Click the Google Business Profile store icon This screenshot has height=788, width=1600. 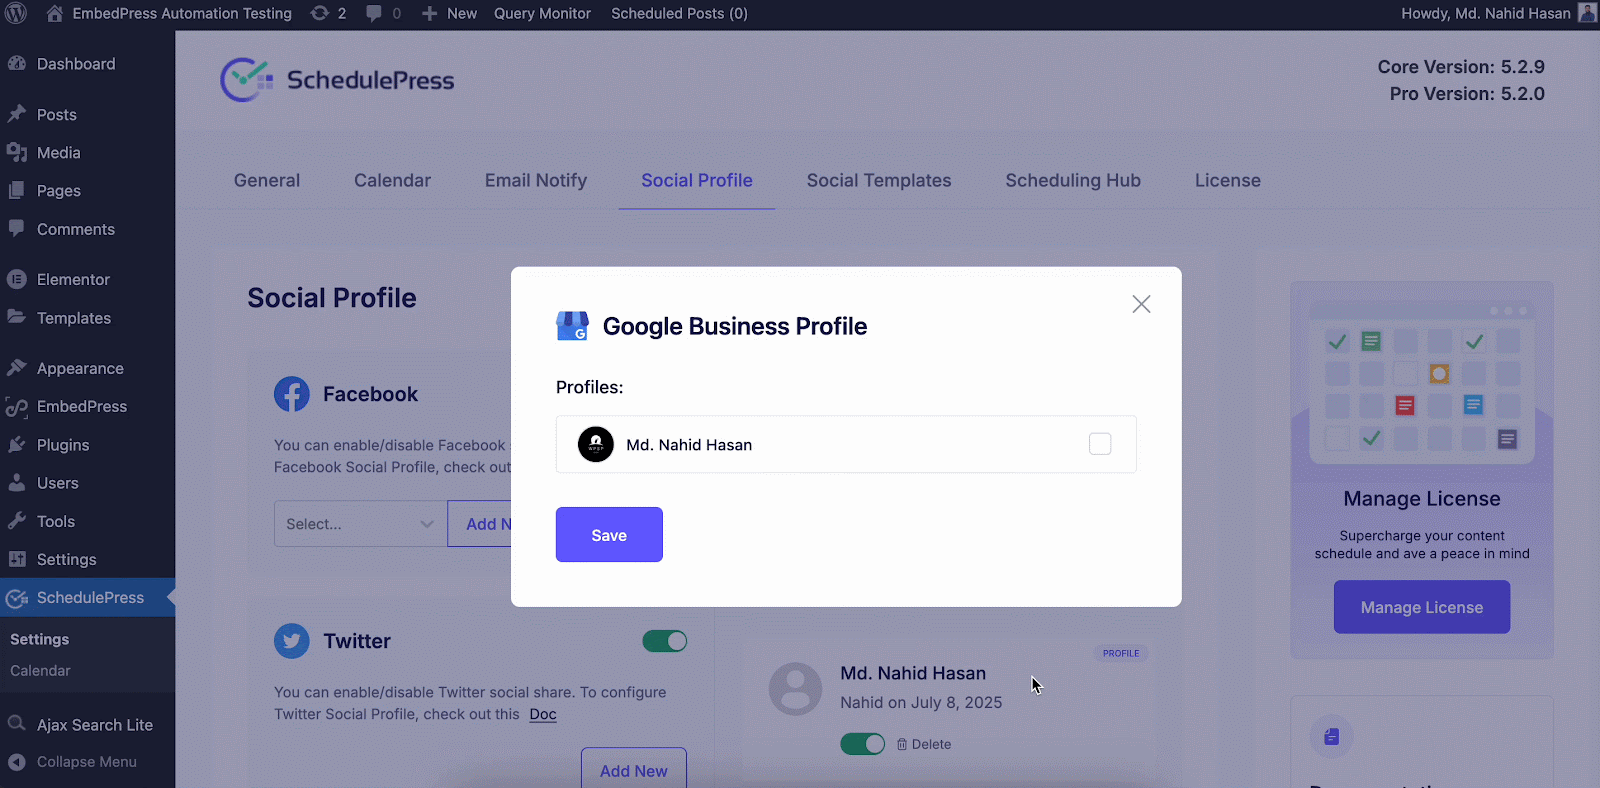pos(572,326)
